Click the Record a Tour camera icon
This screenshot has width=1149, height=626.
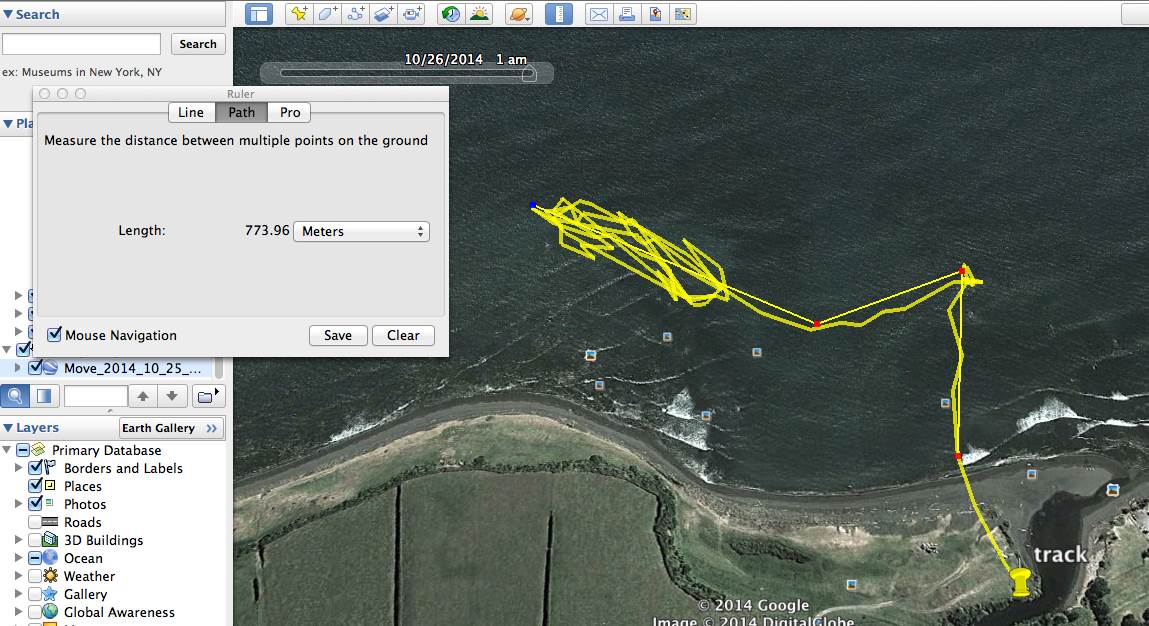[x=413, y=14]
